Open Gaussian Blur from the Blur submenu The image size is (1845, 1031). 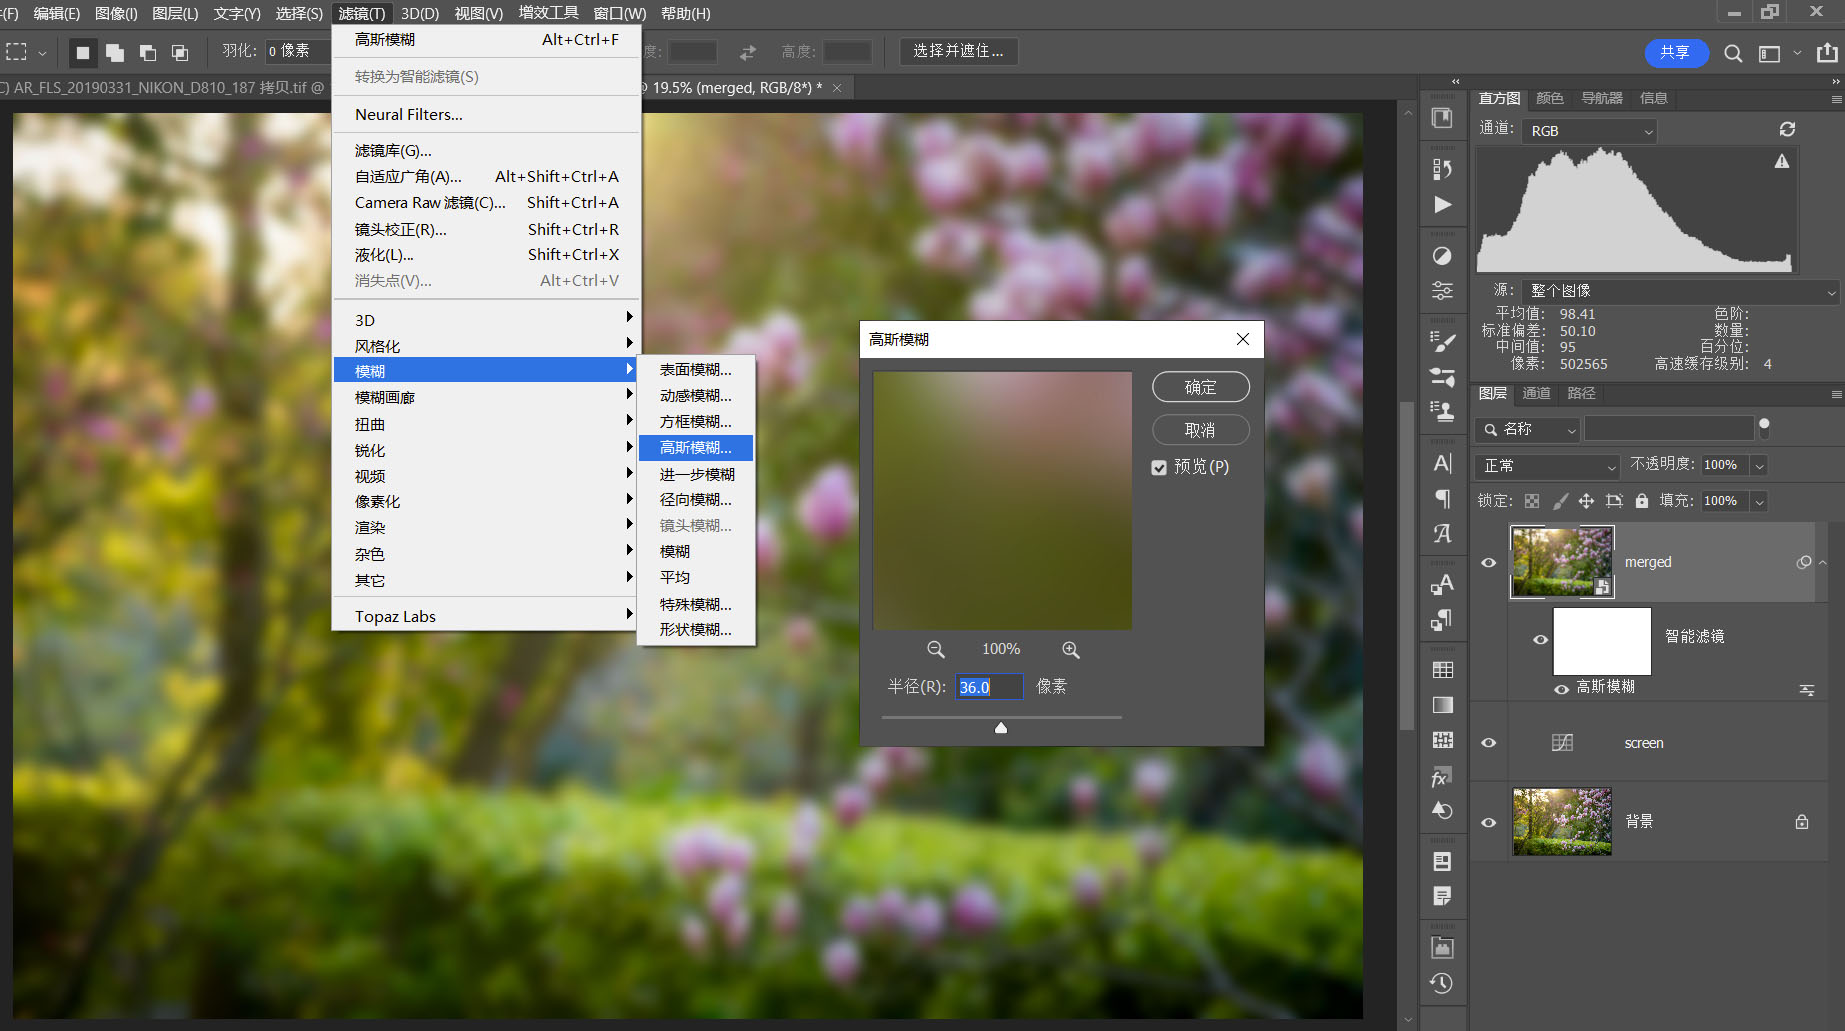(x=696, y=448)
